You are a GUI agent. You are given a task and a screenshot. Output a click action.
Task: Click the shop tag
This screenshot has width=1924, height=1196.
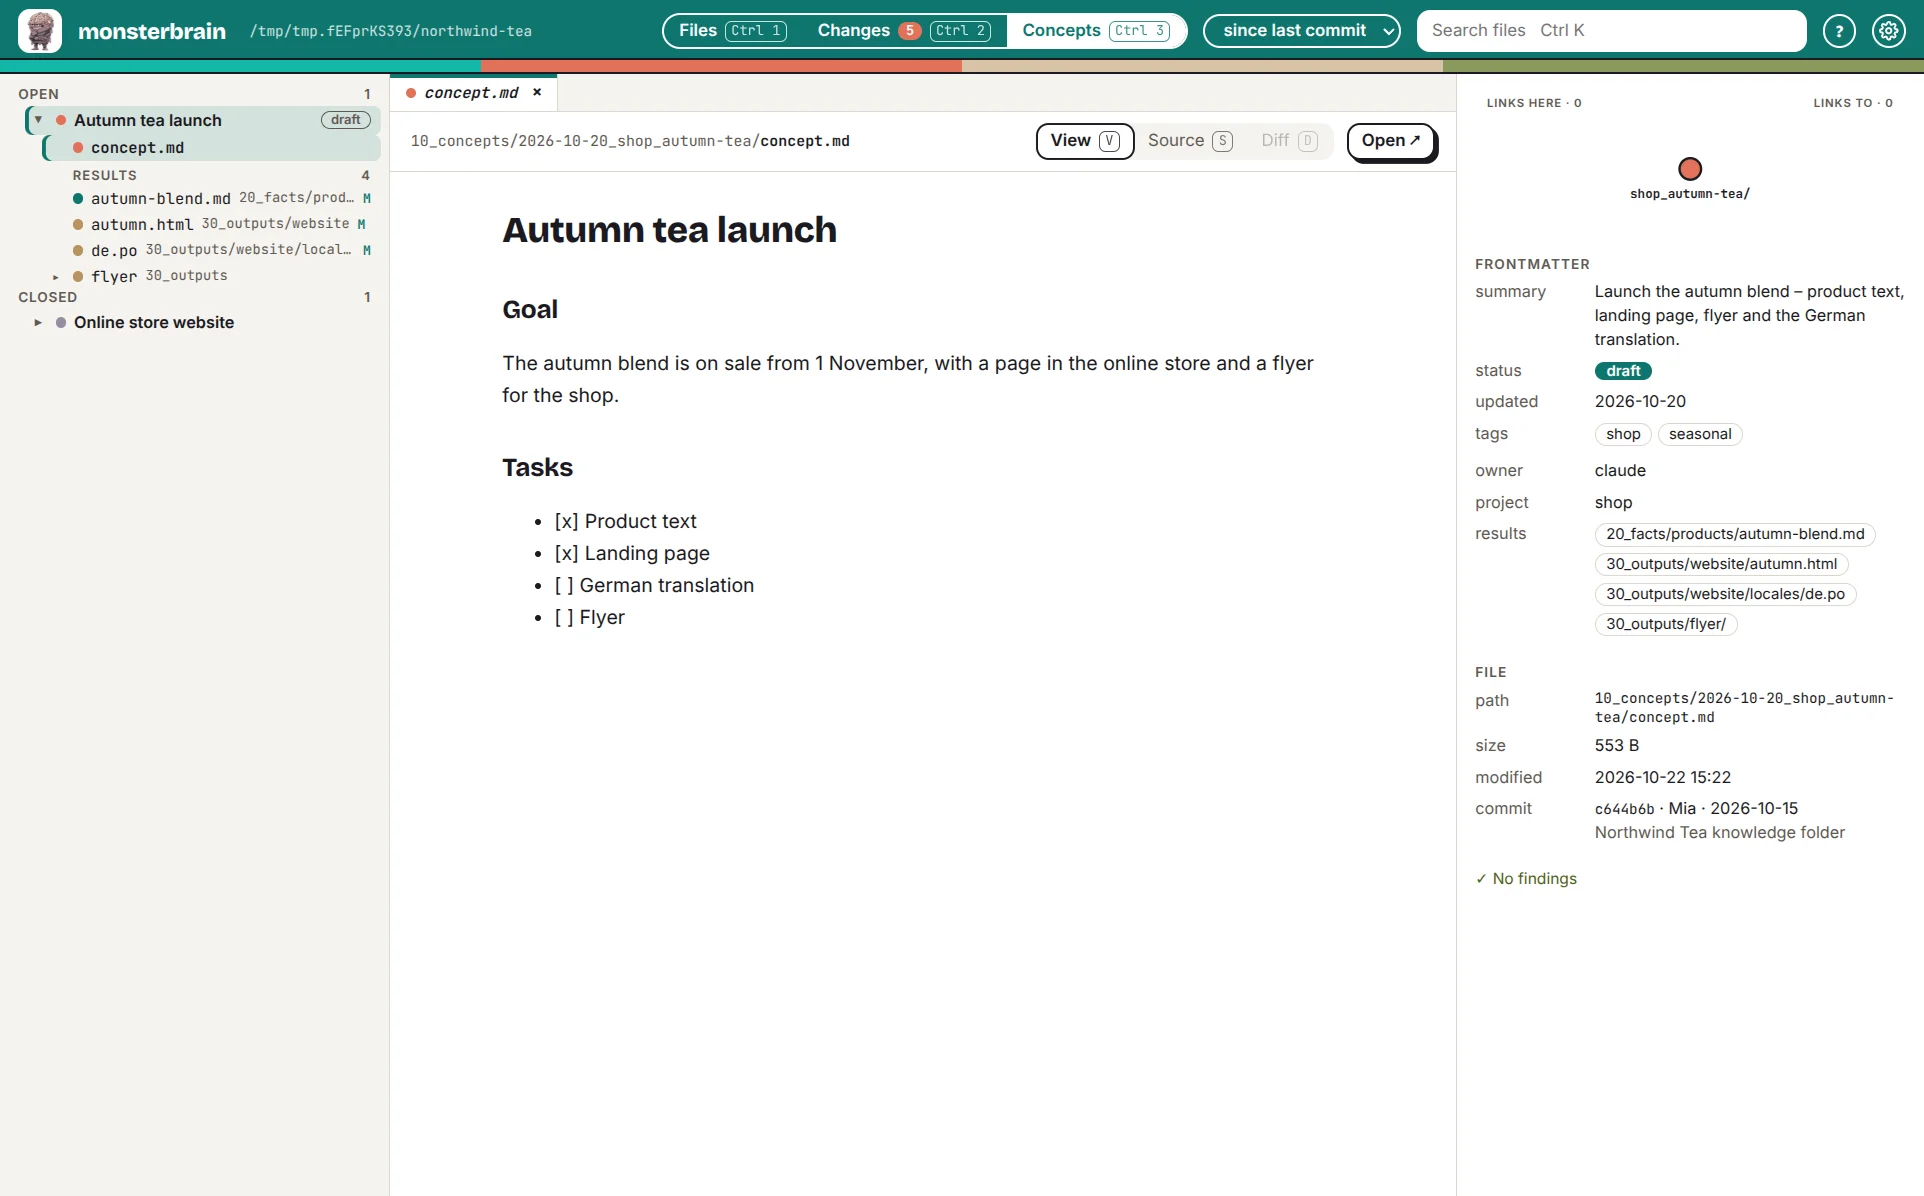[1622, 434]
